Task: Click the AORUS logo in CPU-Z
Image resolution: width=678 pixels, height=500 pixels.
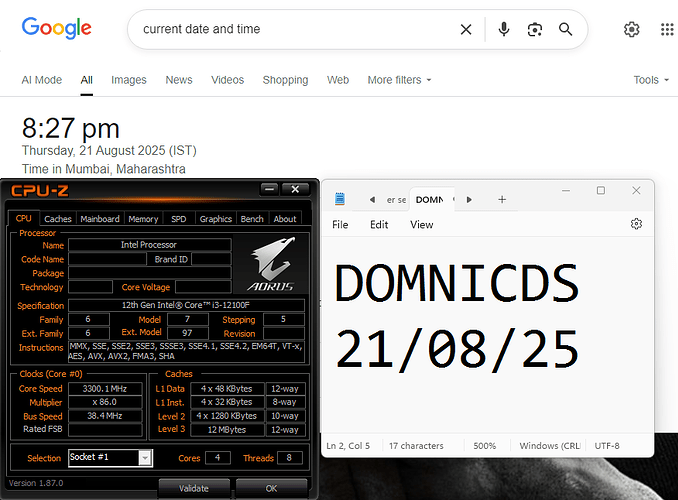Action: click(272, 263)
